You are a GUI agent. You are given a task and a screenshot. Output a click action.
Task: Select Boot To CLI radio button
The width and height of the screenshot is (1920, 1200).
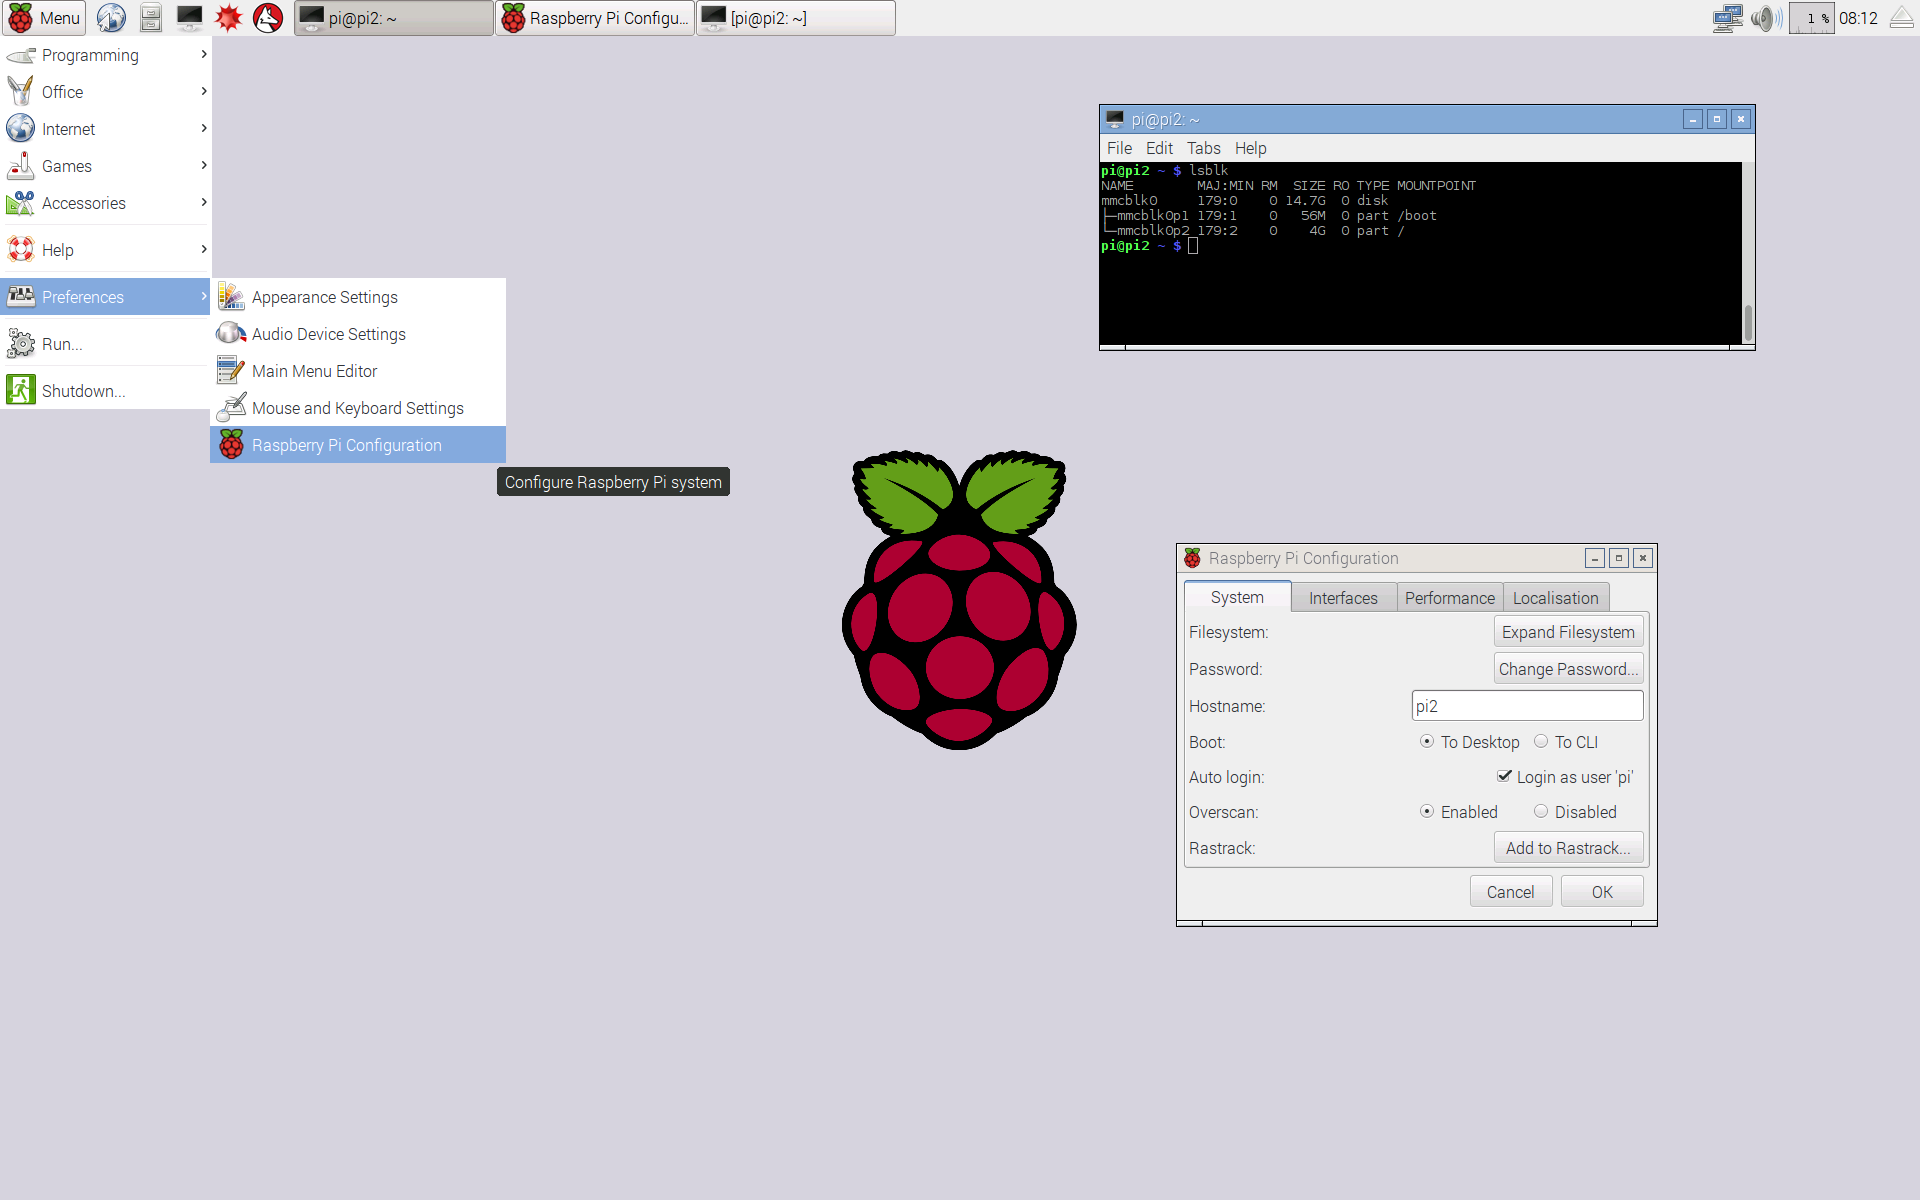point(1540,741)
